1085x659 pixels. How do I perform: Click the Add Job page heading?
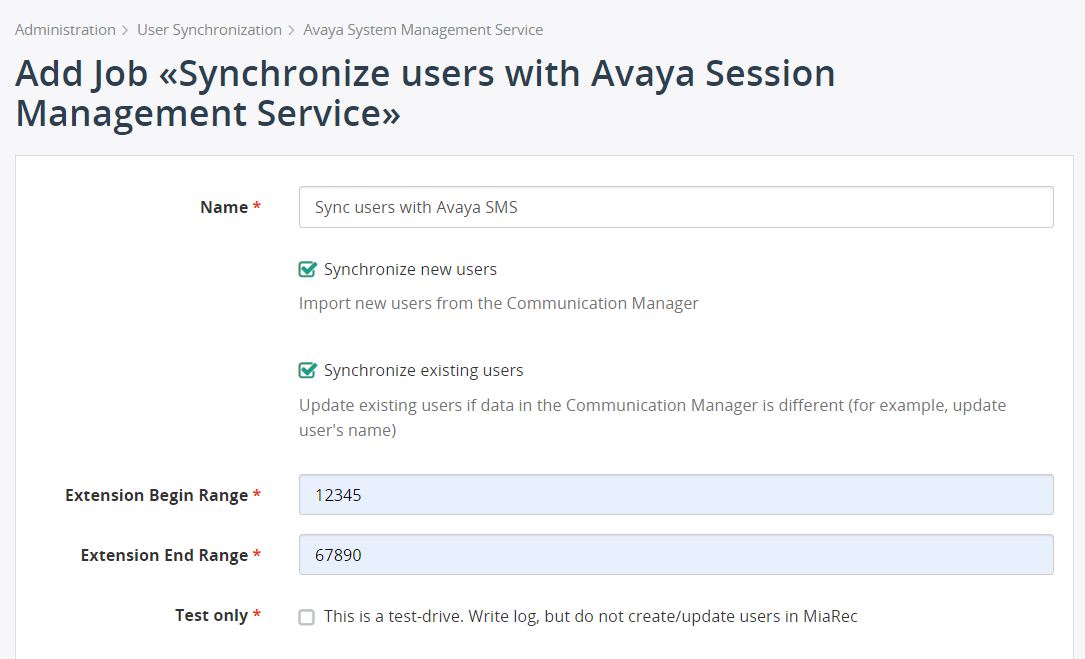[x=425, y=93]
